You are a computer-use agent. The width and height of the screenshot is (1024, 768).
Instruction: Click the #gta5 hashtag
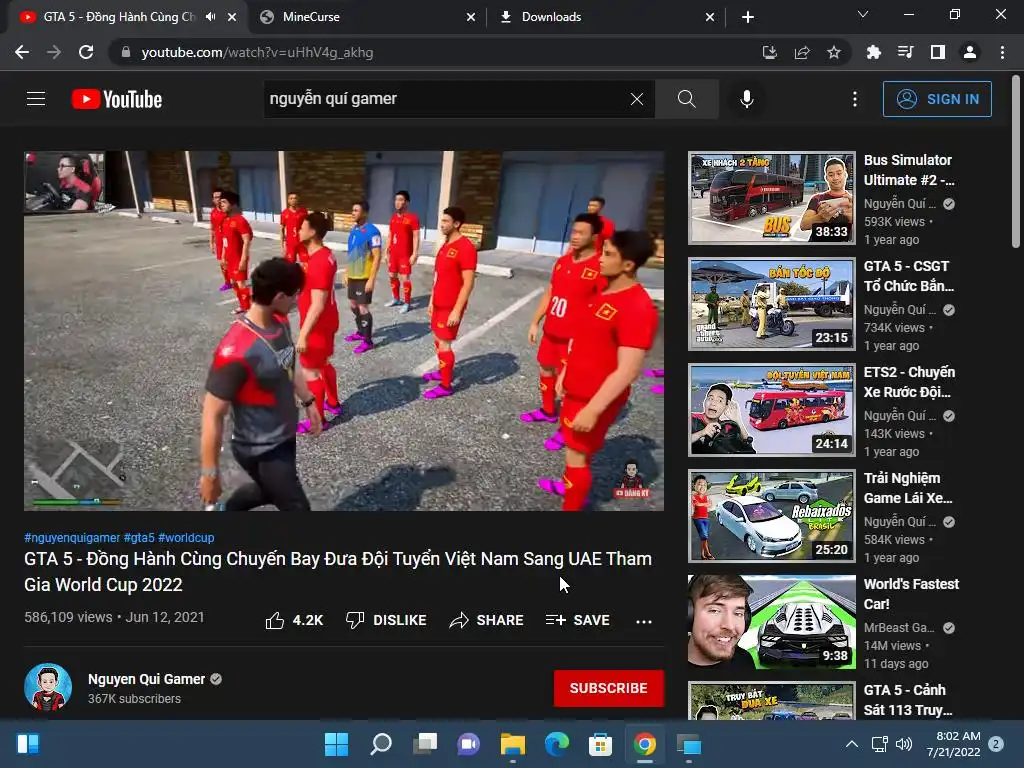point(139,537)
